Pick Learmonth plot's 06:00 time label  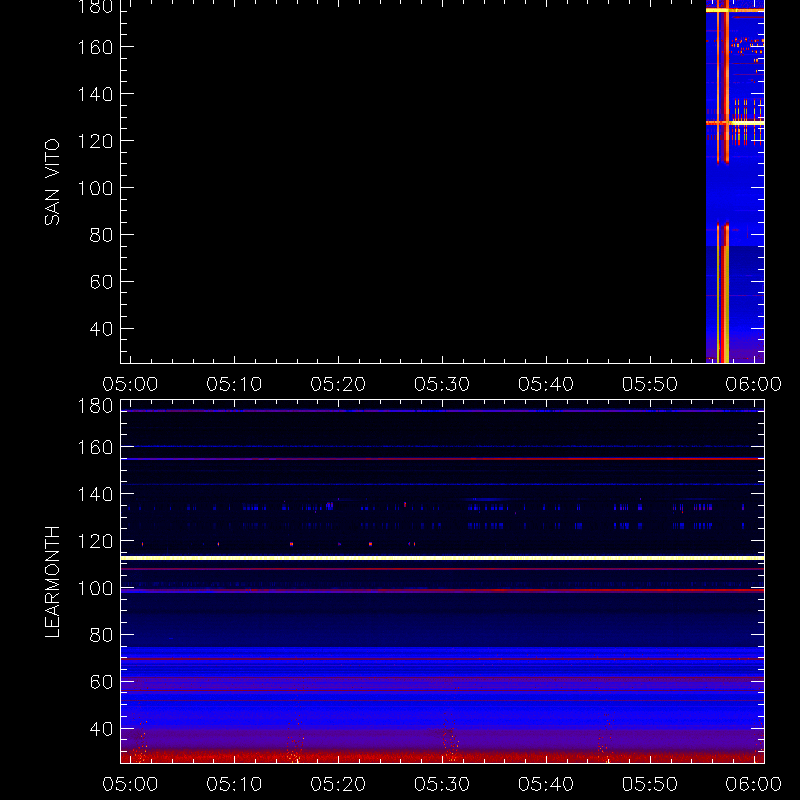pos(754,784)
